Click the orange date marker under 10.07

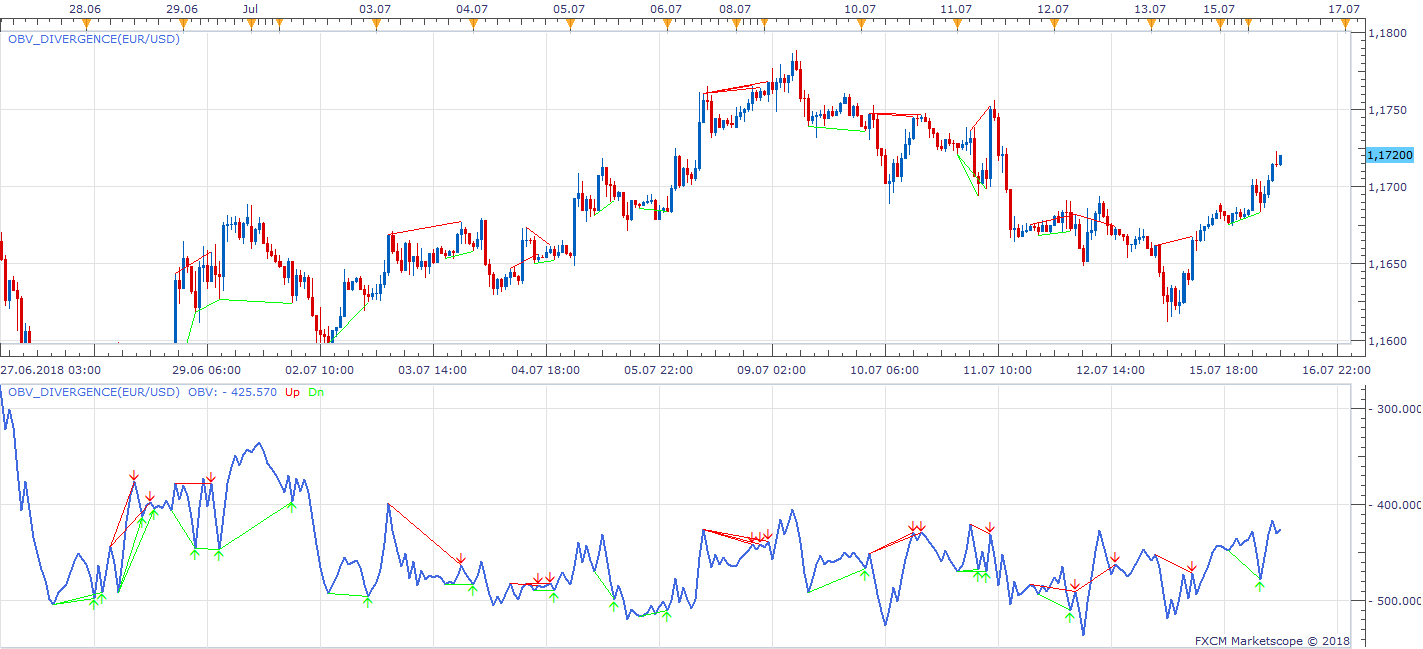click(860, 23)
